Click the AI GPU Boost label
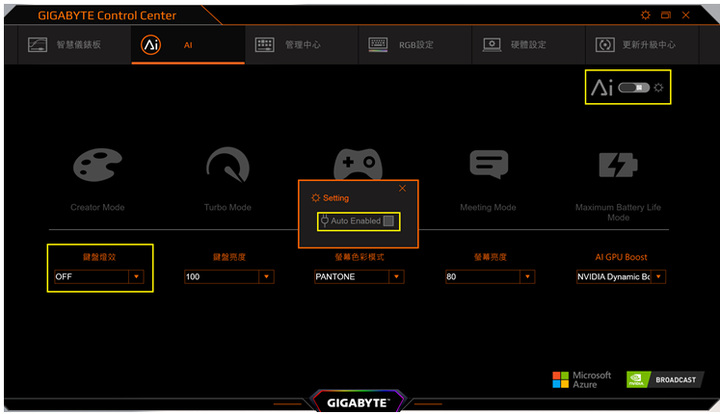Image resolution: width=720 pixels, height=414 pixels. [x=621, y=257]
